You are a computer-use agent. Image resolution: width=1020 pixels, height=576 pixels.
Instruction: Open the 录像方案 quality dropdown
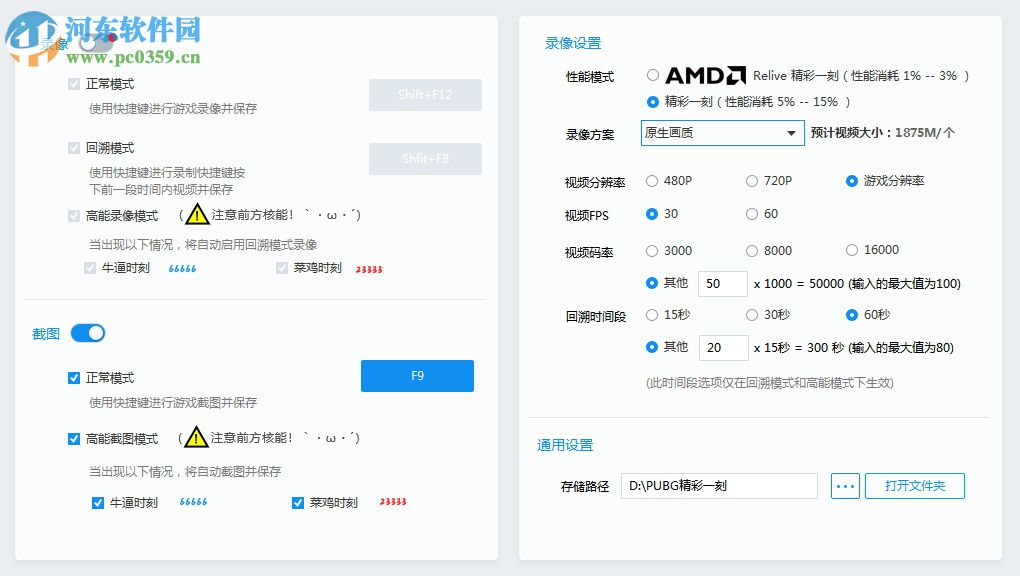[x=722, y=132]
